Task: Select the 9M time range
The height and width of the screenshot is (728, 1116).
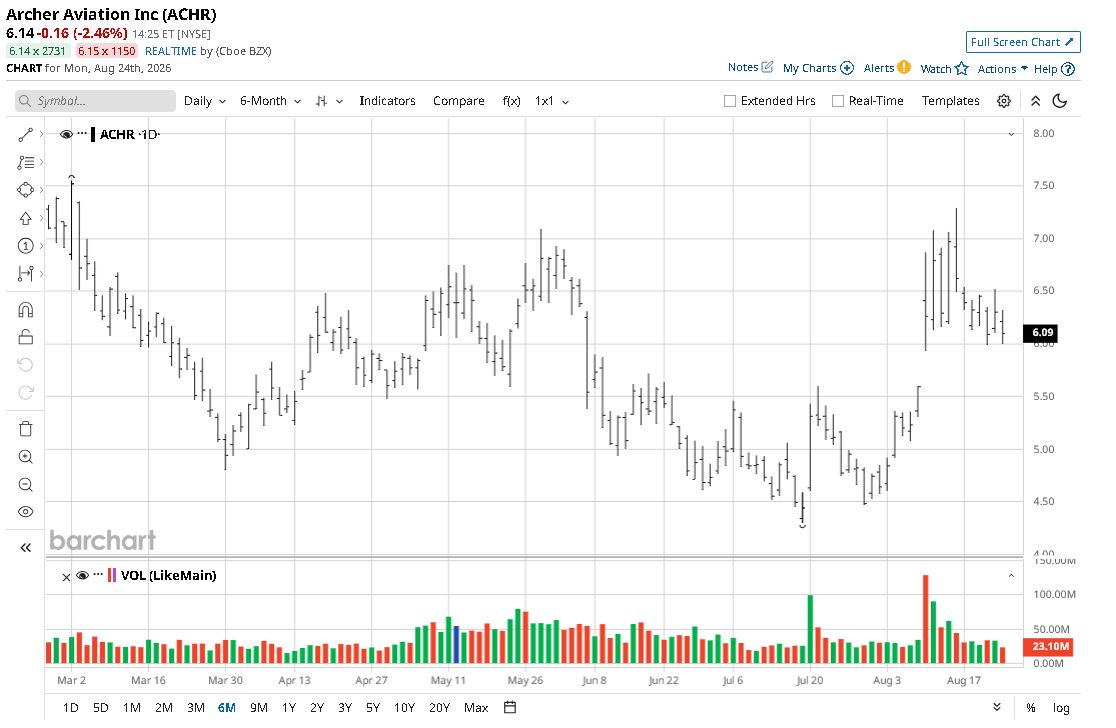Action: (x=258, y=707)
